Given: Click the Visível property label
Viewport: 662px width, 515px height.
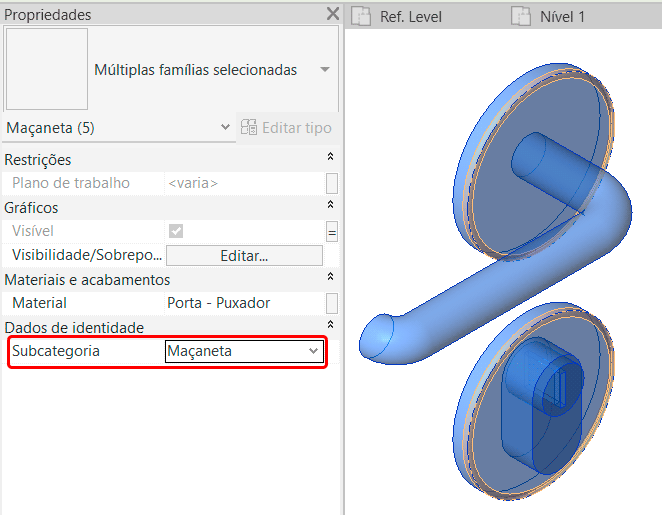Looking at the screenshot, I should coord(33,231).
